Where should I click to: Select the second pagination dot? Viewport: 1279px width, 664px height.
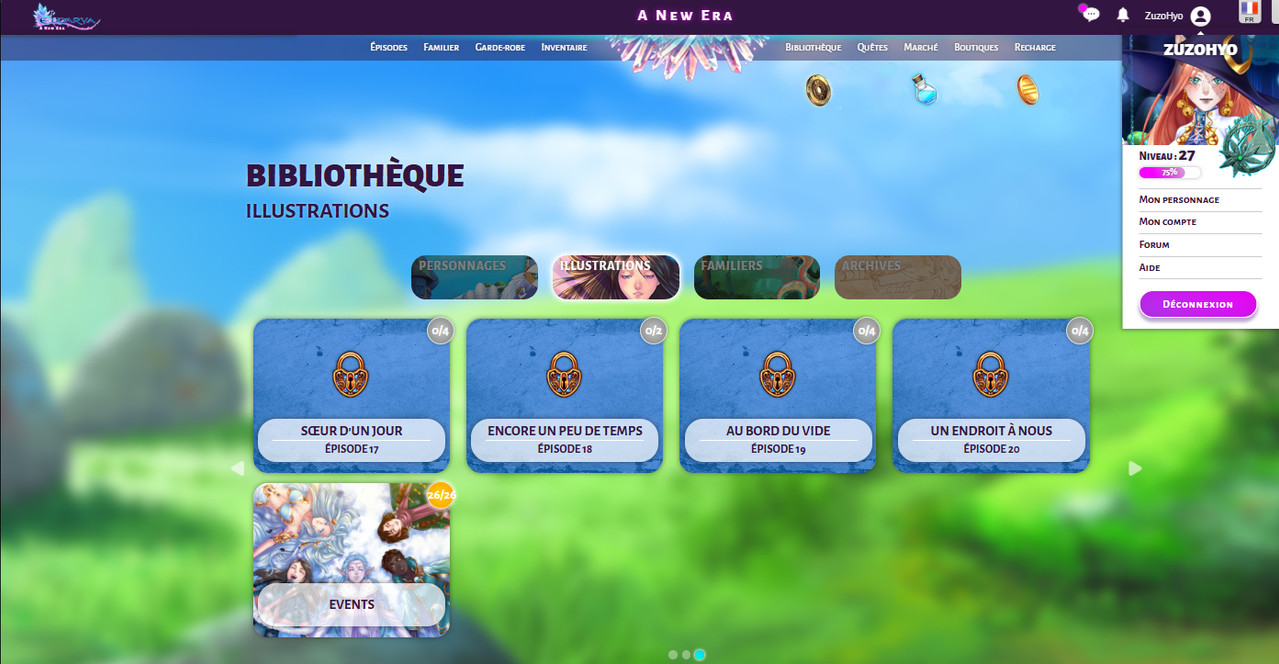[685, 655]
